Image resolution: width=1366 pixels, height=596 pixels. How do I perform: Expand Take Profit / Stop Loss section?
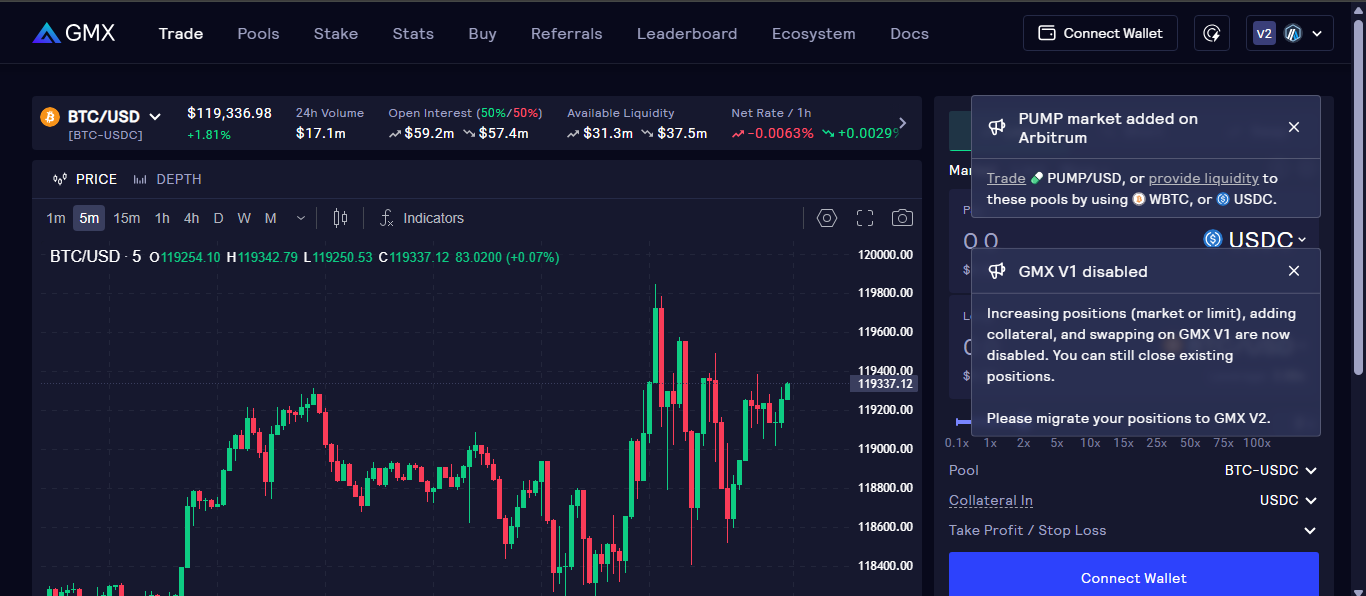click(1310, 530)
